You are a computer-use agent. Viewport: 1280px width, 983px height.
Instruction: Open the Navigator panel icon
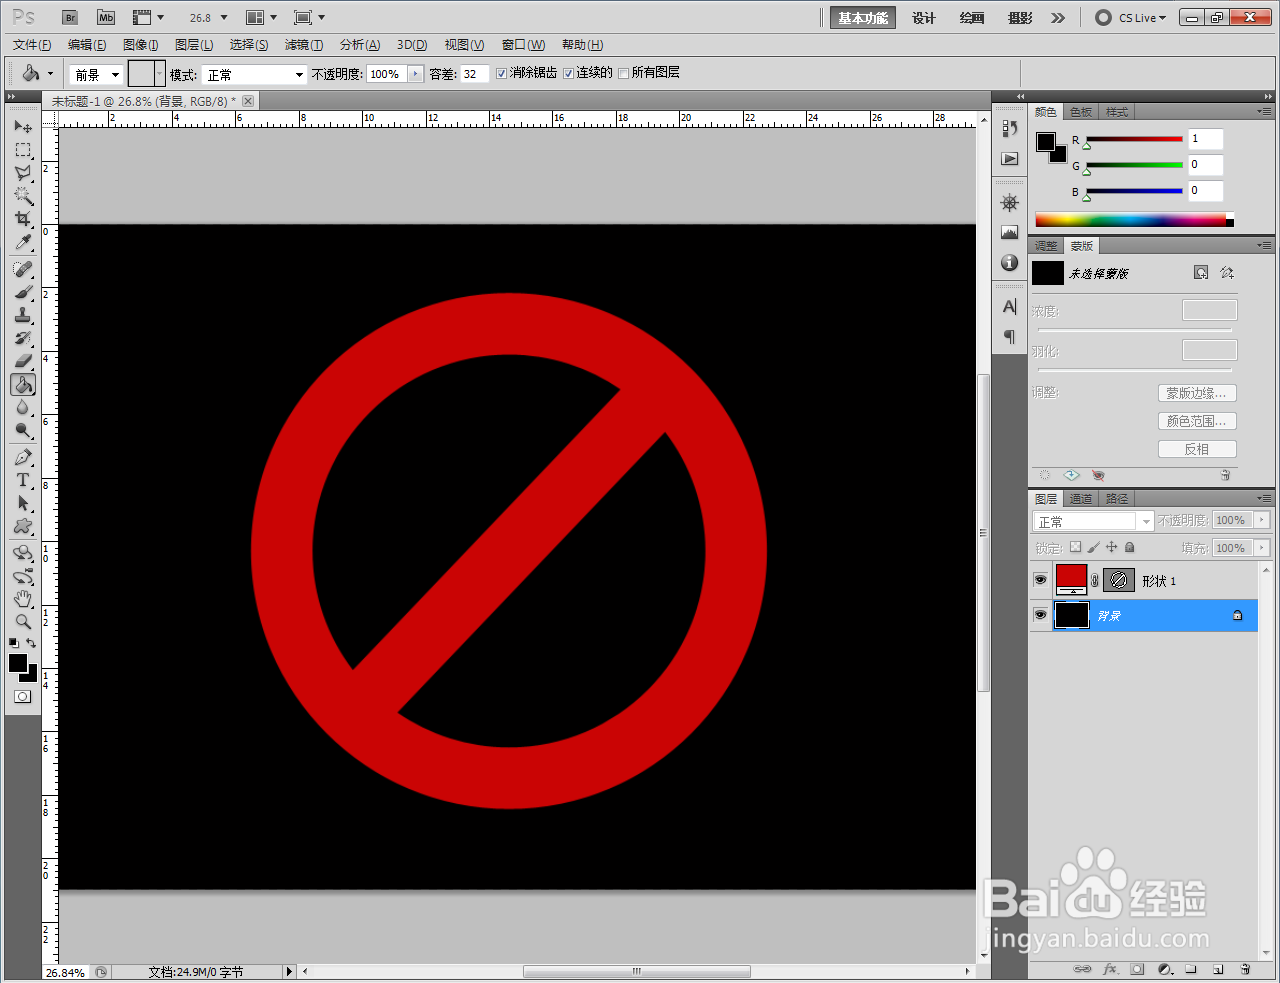[x=1010, y=203]
